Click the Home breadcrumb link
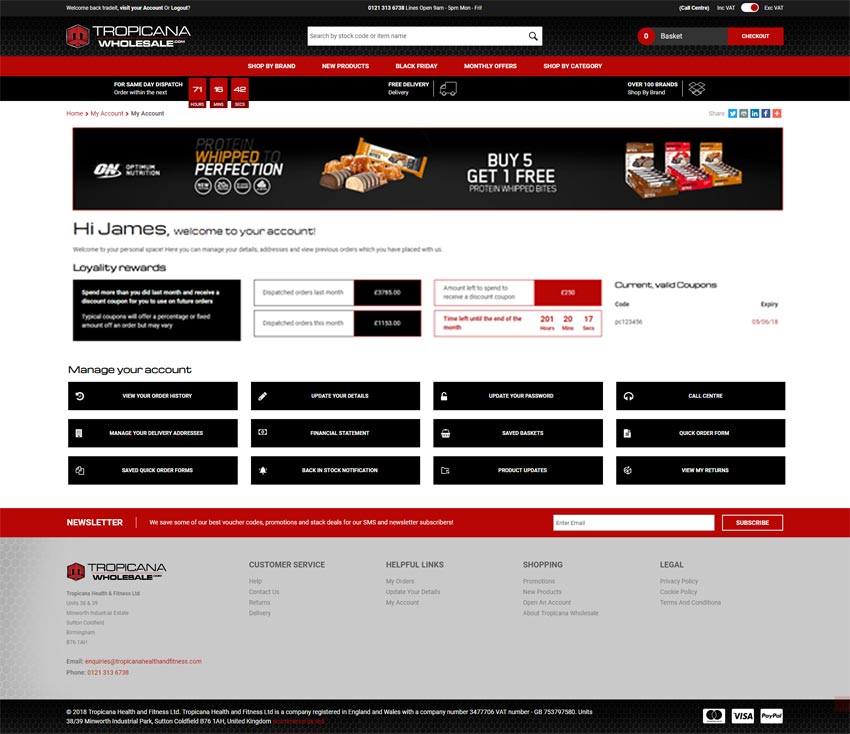This screenshot has width=850, height=734. pyautogui.click(x=75, y=113)
